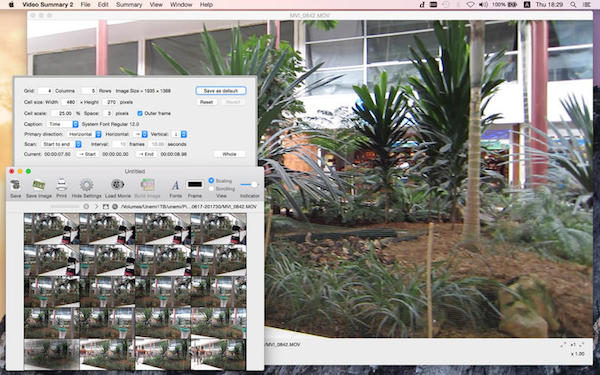Image resolution: width=600 pixels, height=375 pixels.
Task: Click the volume speaker icon in menu bar
Action: point(484,5)
